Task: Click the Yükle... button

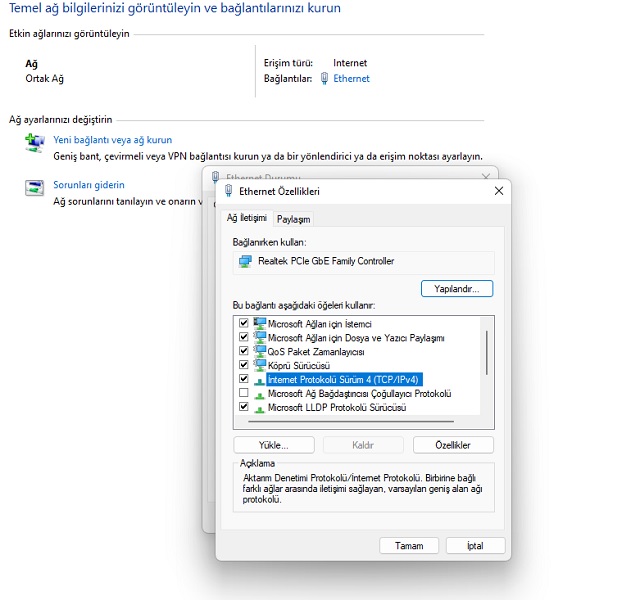Action: pos(273,445)
